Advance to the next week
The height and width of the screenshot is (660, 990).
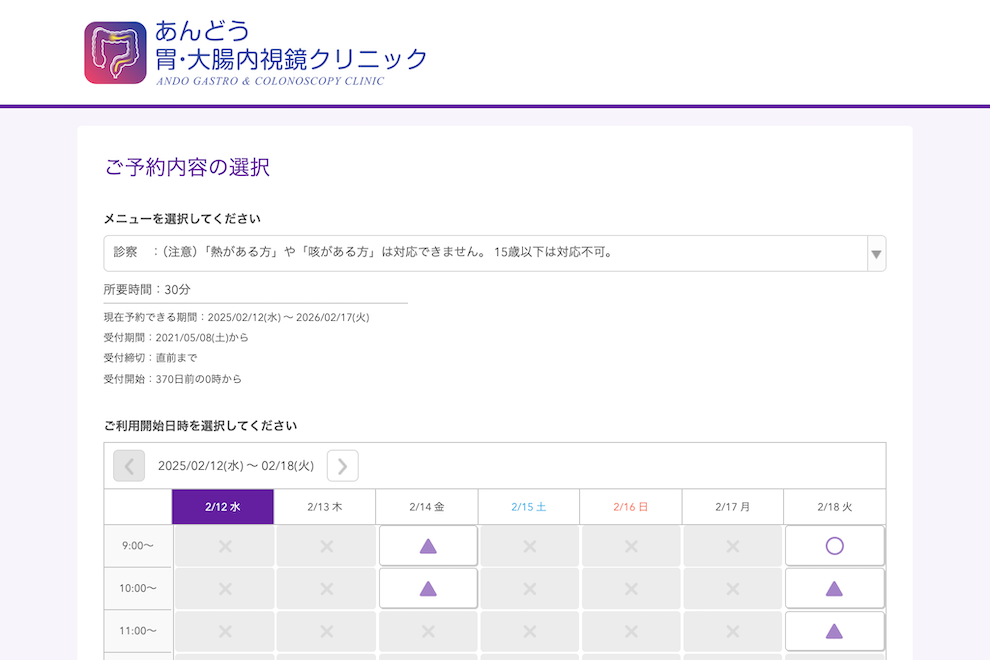click(x=342, y=466)
